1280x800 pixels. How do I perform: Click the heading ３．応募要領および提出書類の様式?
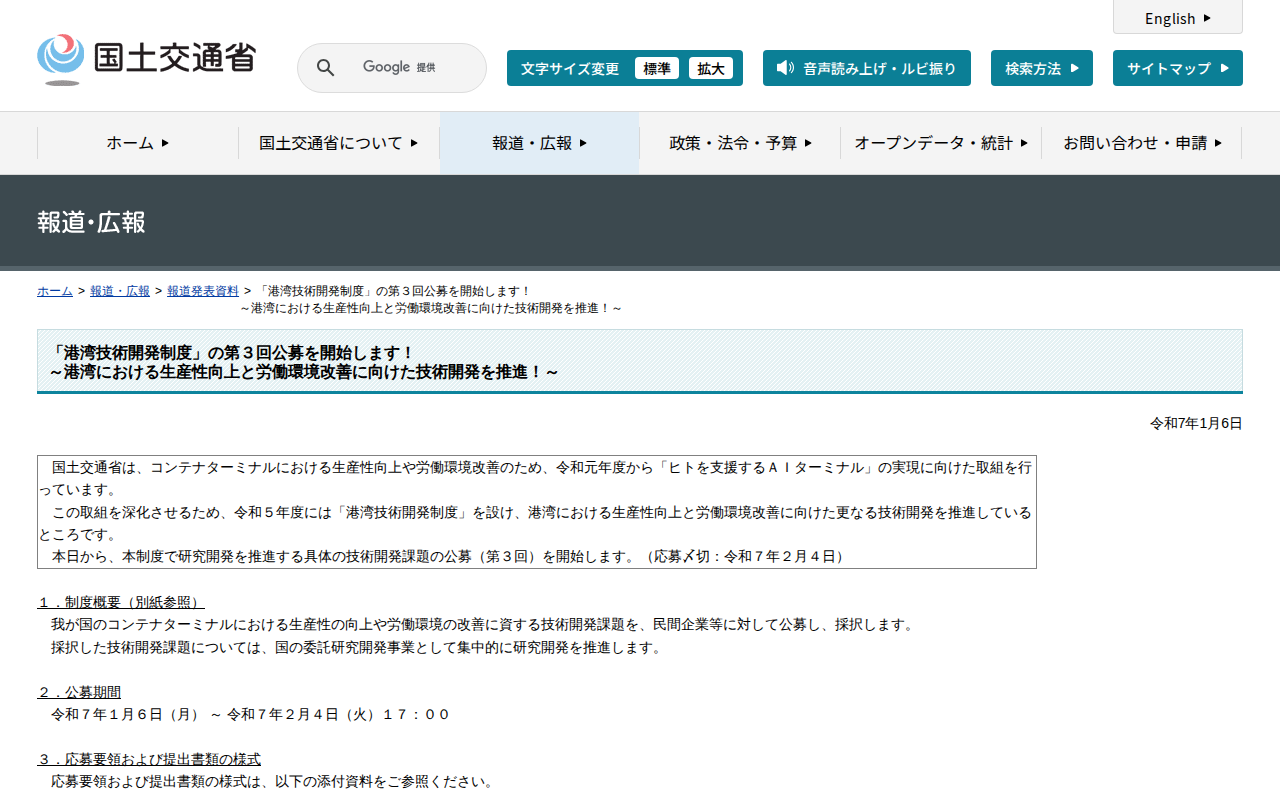tap(149, 759)
